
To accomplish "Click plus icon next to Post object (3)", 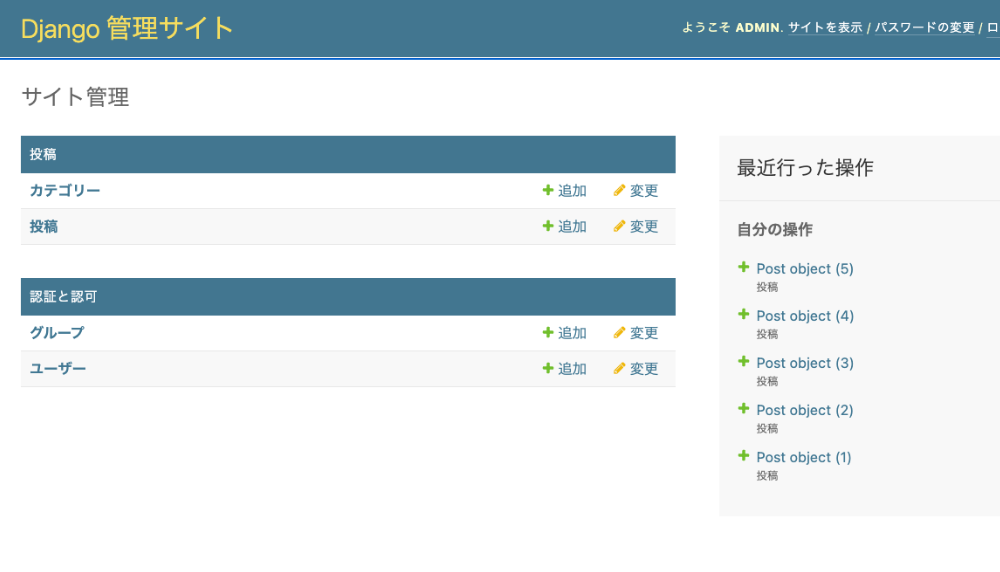I will (743, 362).
